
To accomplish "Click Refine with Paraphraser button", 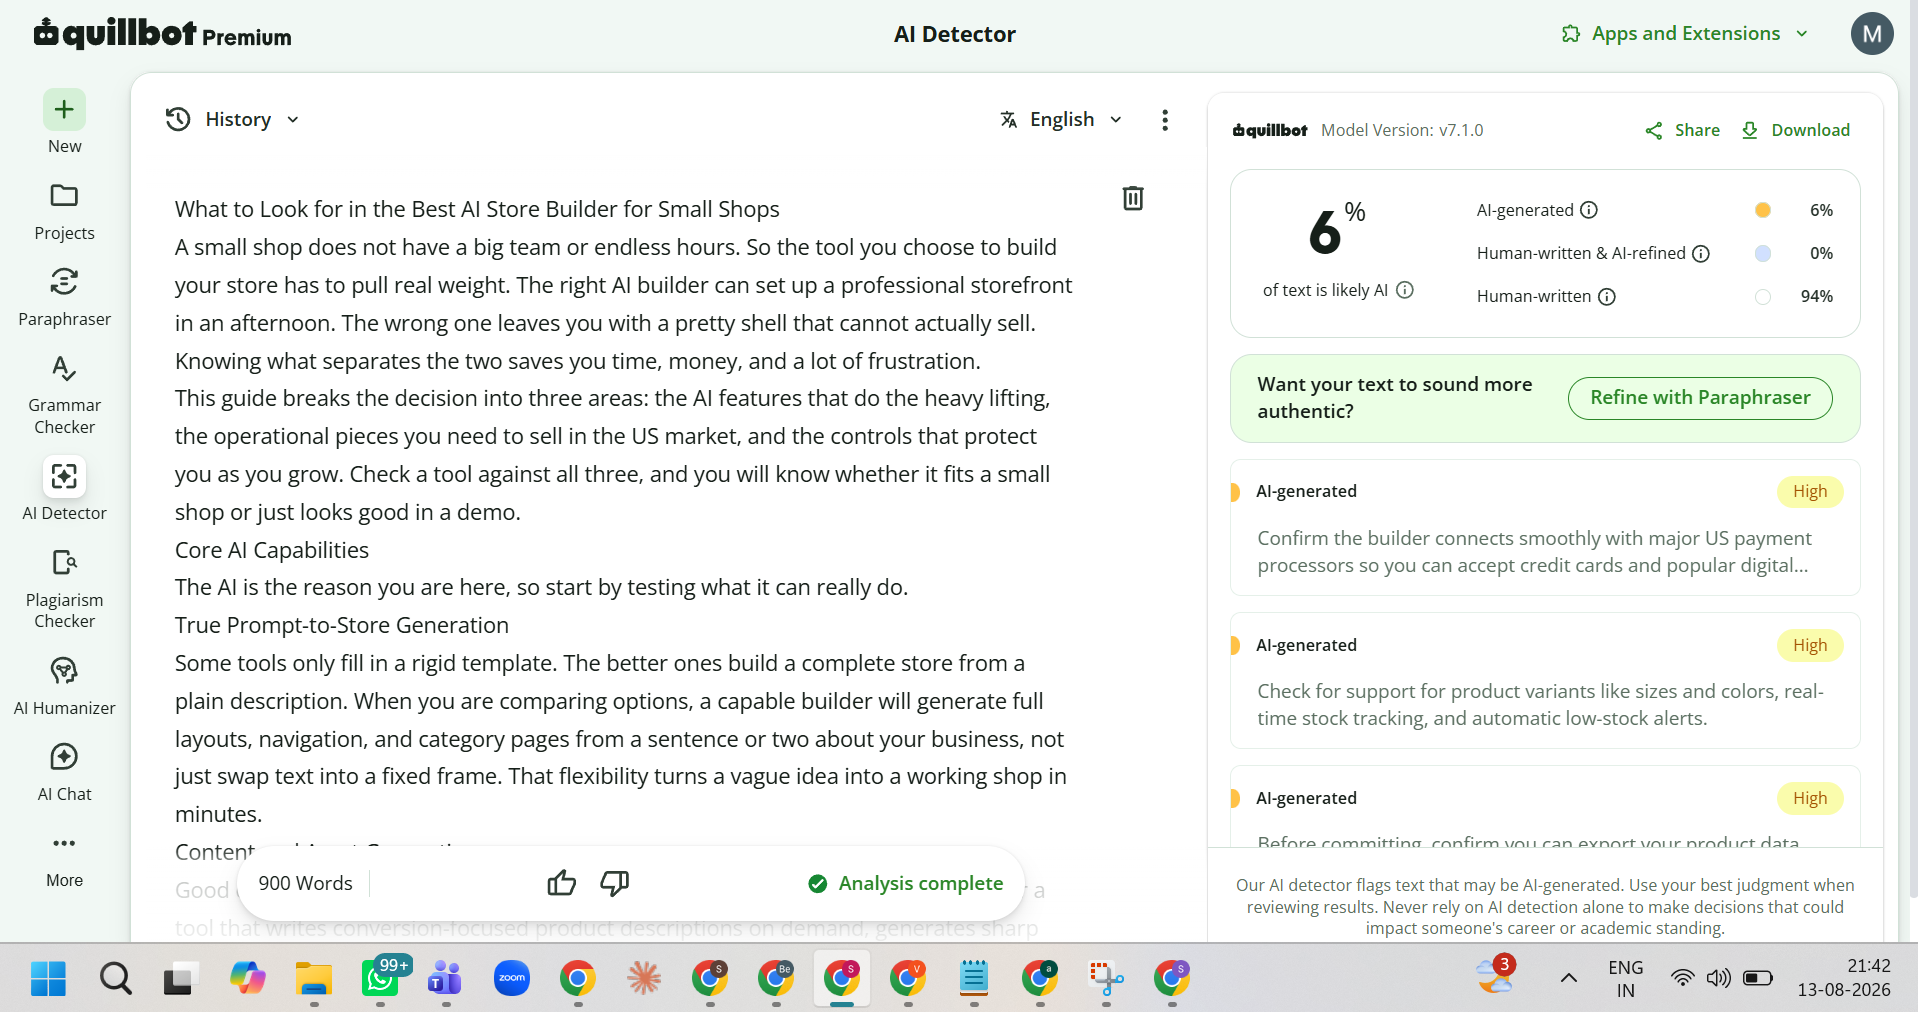I will [x=1700, y=397].
